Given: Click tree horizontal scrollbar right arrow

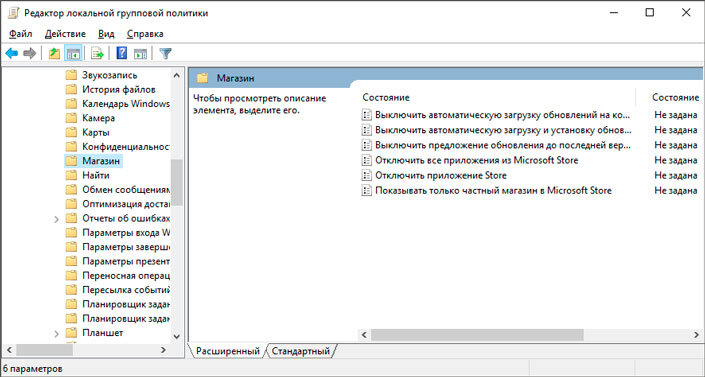Looking at the screenshot, I should tap(163, 350).
